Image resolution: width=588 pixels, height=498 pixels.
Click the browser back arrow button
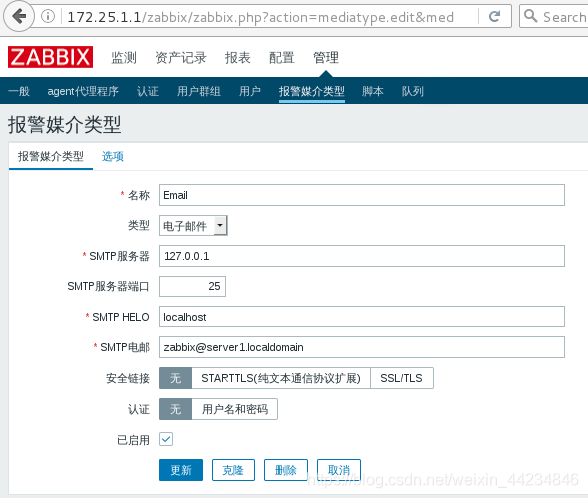19,16
